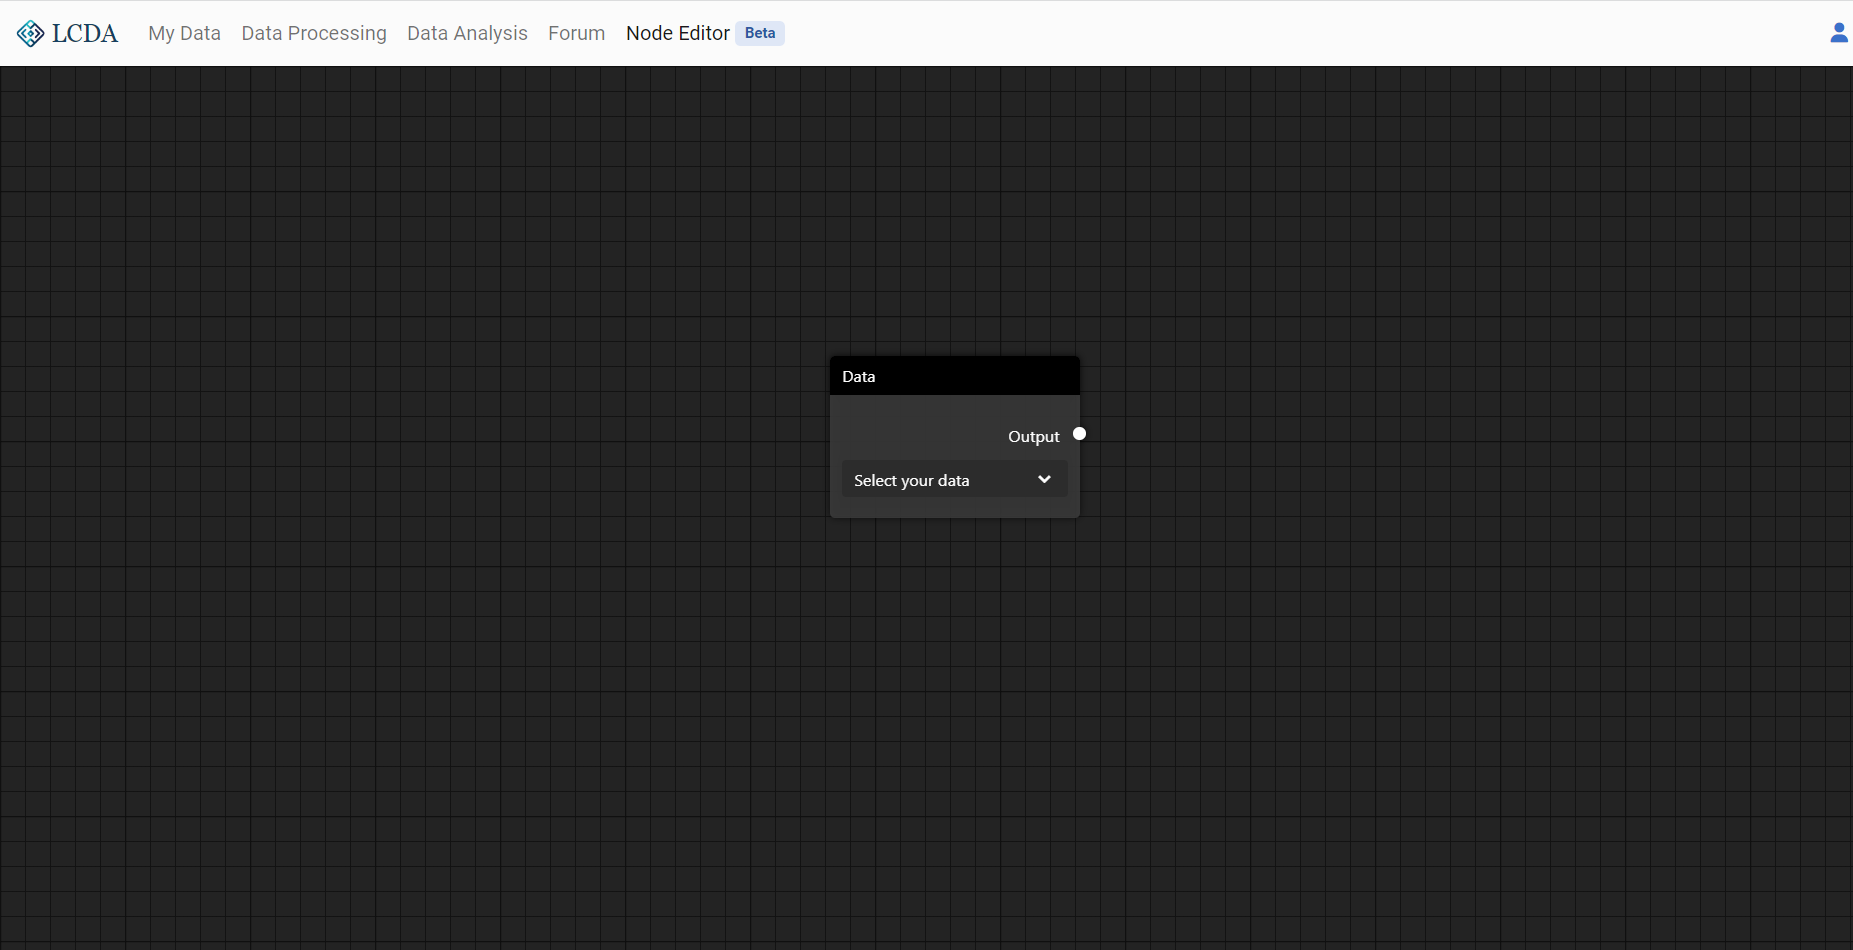The width and height of the screenshot is (1853, 950).
Task: Click the LCDA diamond logo icon
Action: 31,33
